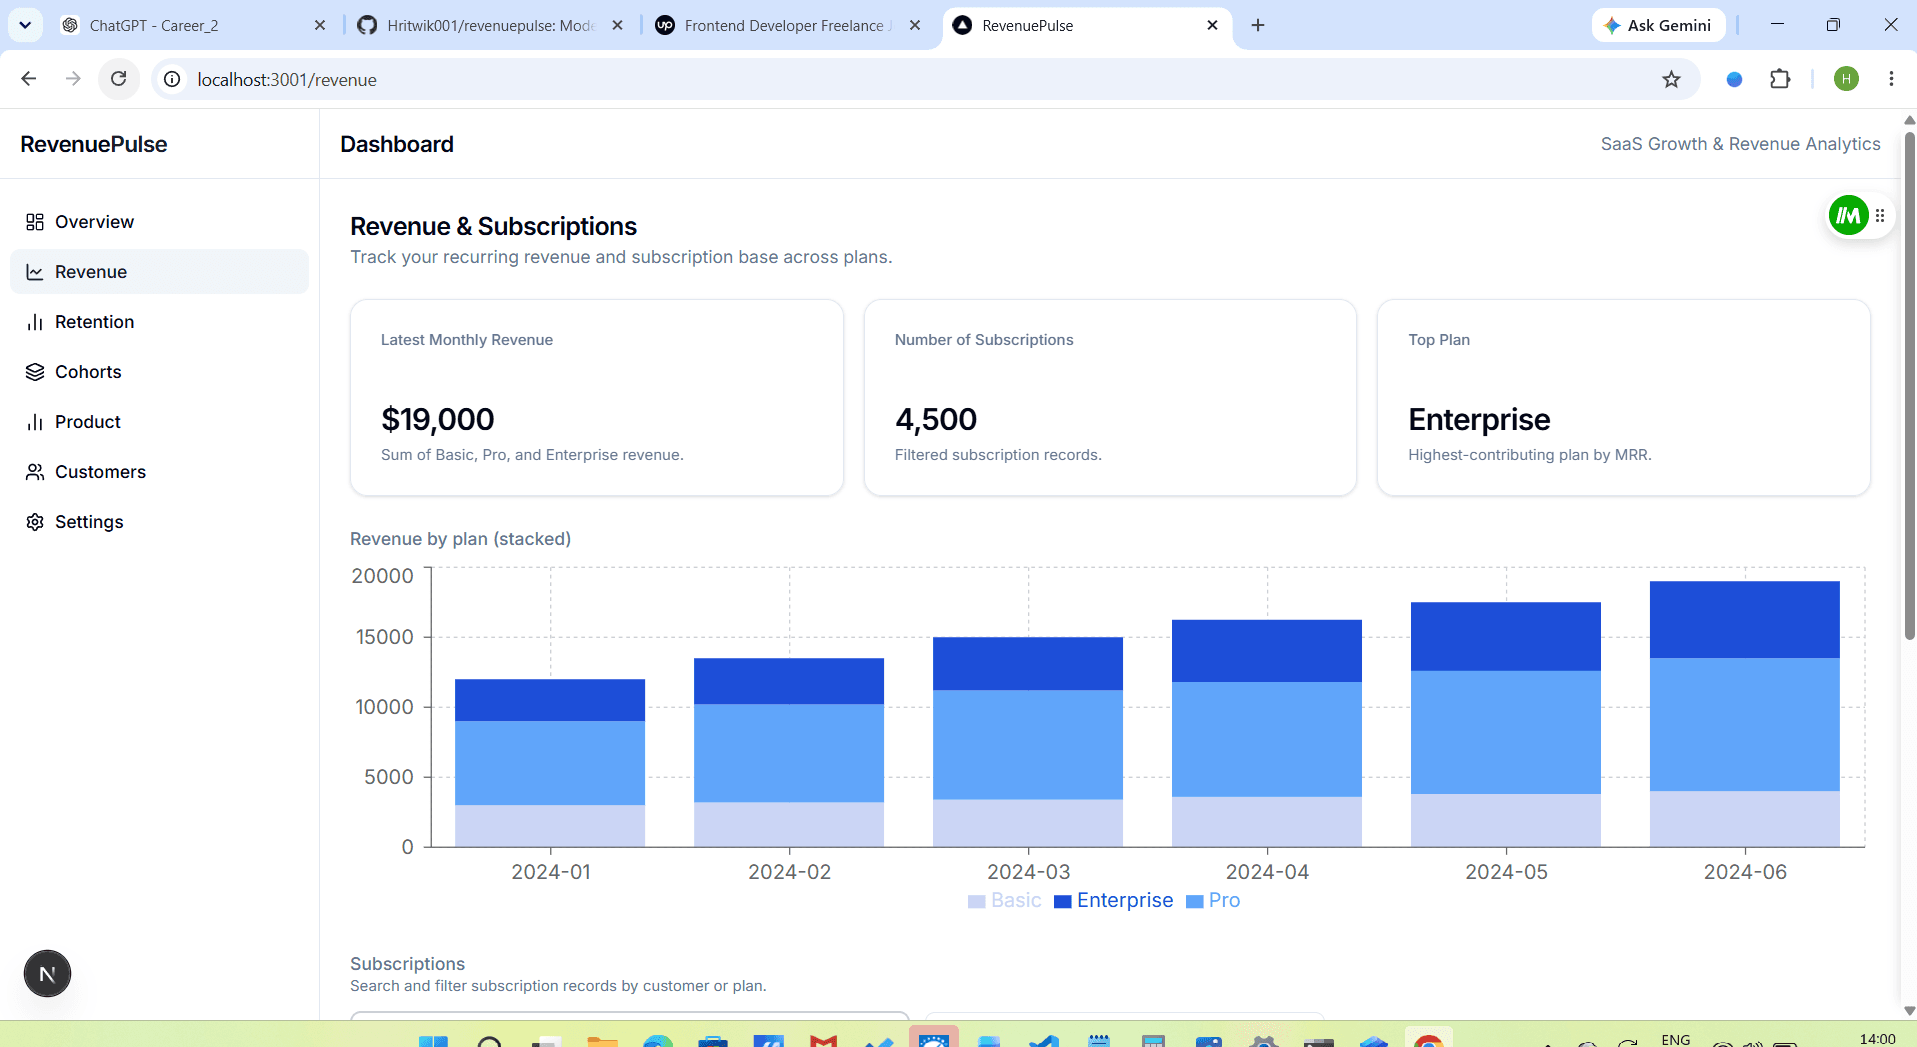This screenshot has height=1047, width=1917.
Task: Toggle the Enterprise legend entry
Action: point(1114,900)
